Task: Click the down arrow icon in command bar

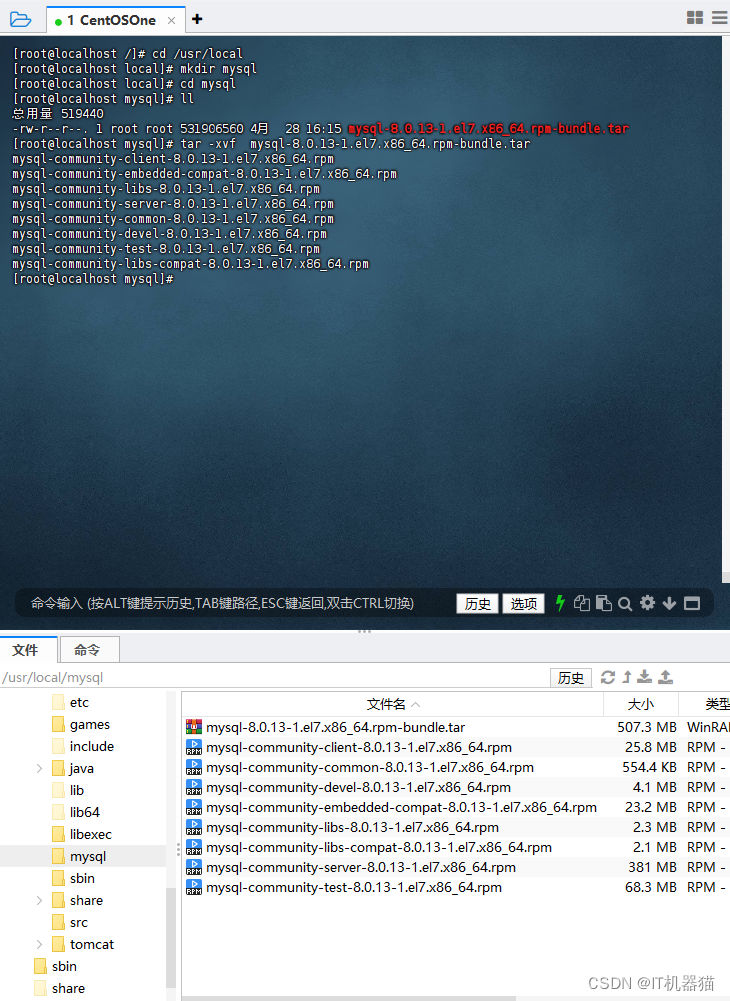Action: click(669, 603)
